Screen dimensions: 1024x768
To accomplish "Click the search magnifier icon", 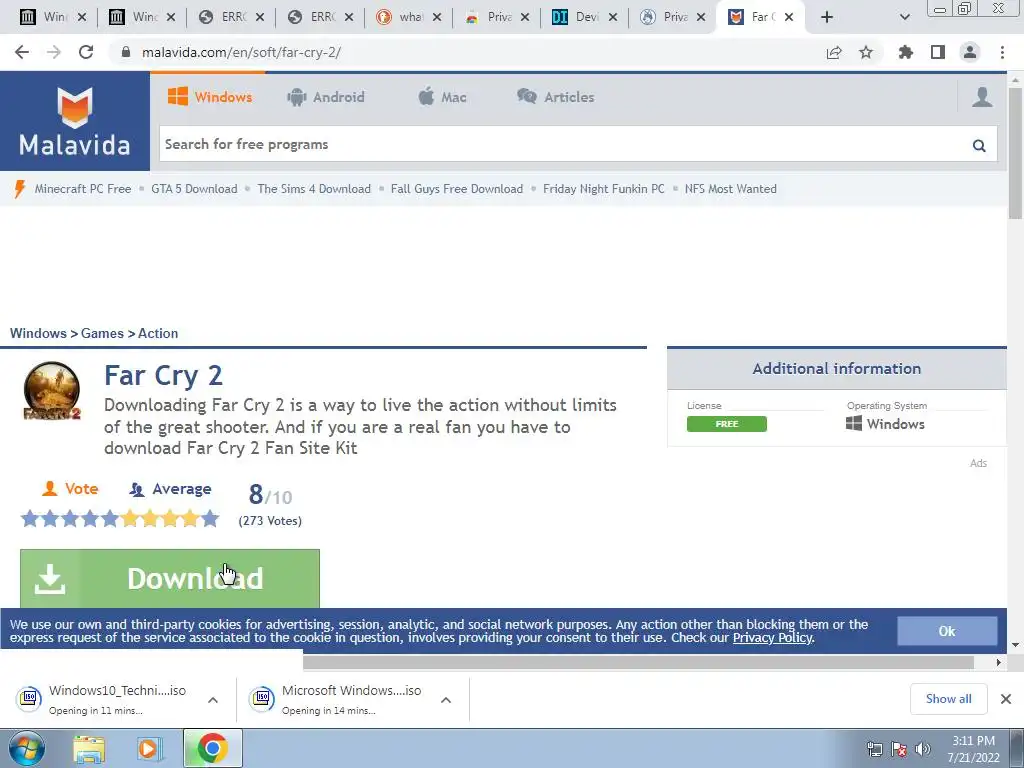I will 979,145.
